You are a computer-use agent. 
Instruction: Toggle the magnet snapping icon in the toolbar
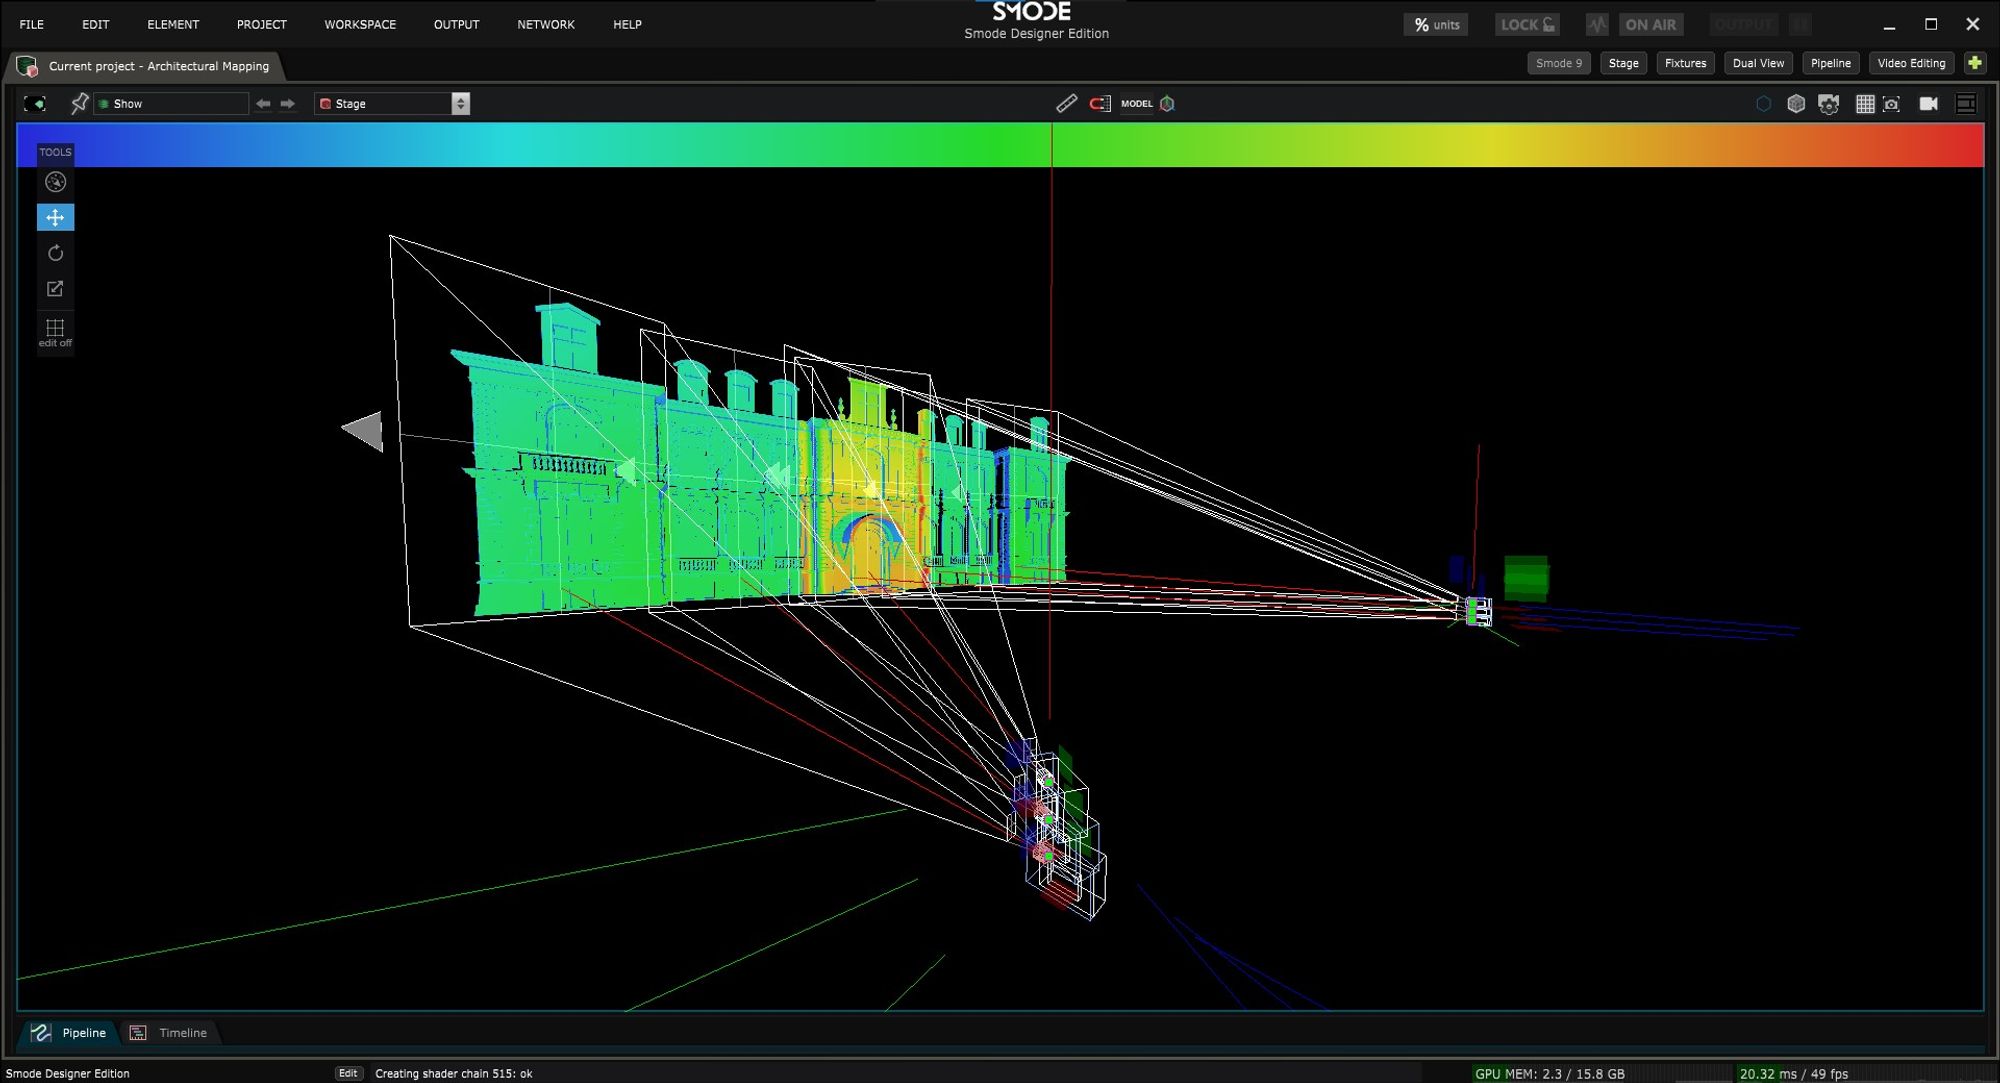[x=1100, y=103]
